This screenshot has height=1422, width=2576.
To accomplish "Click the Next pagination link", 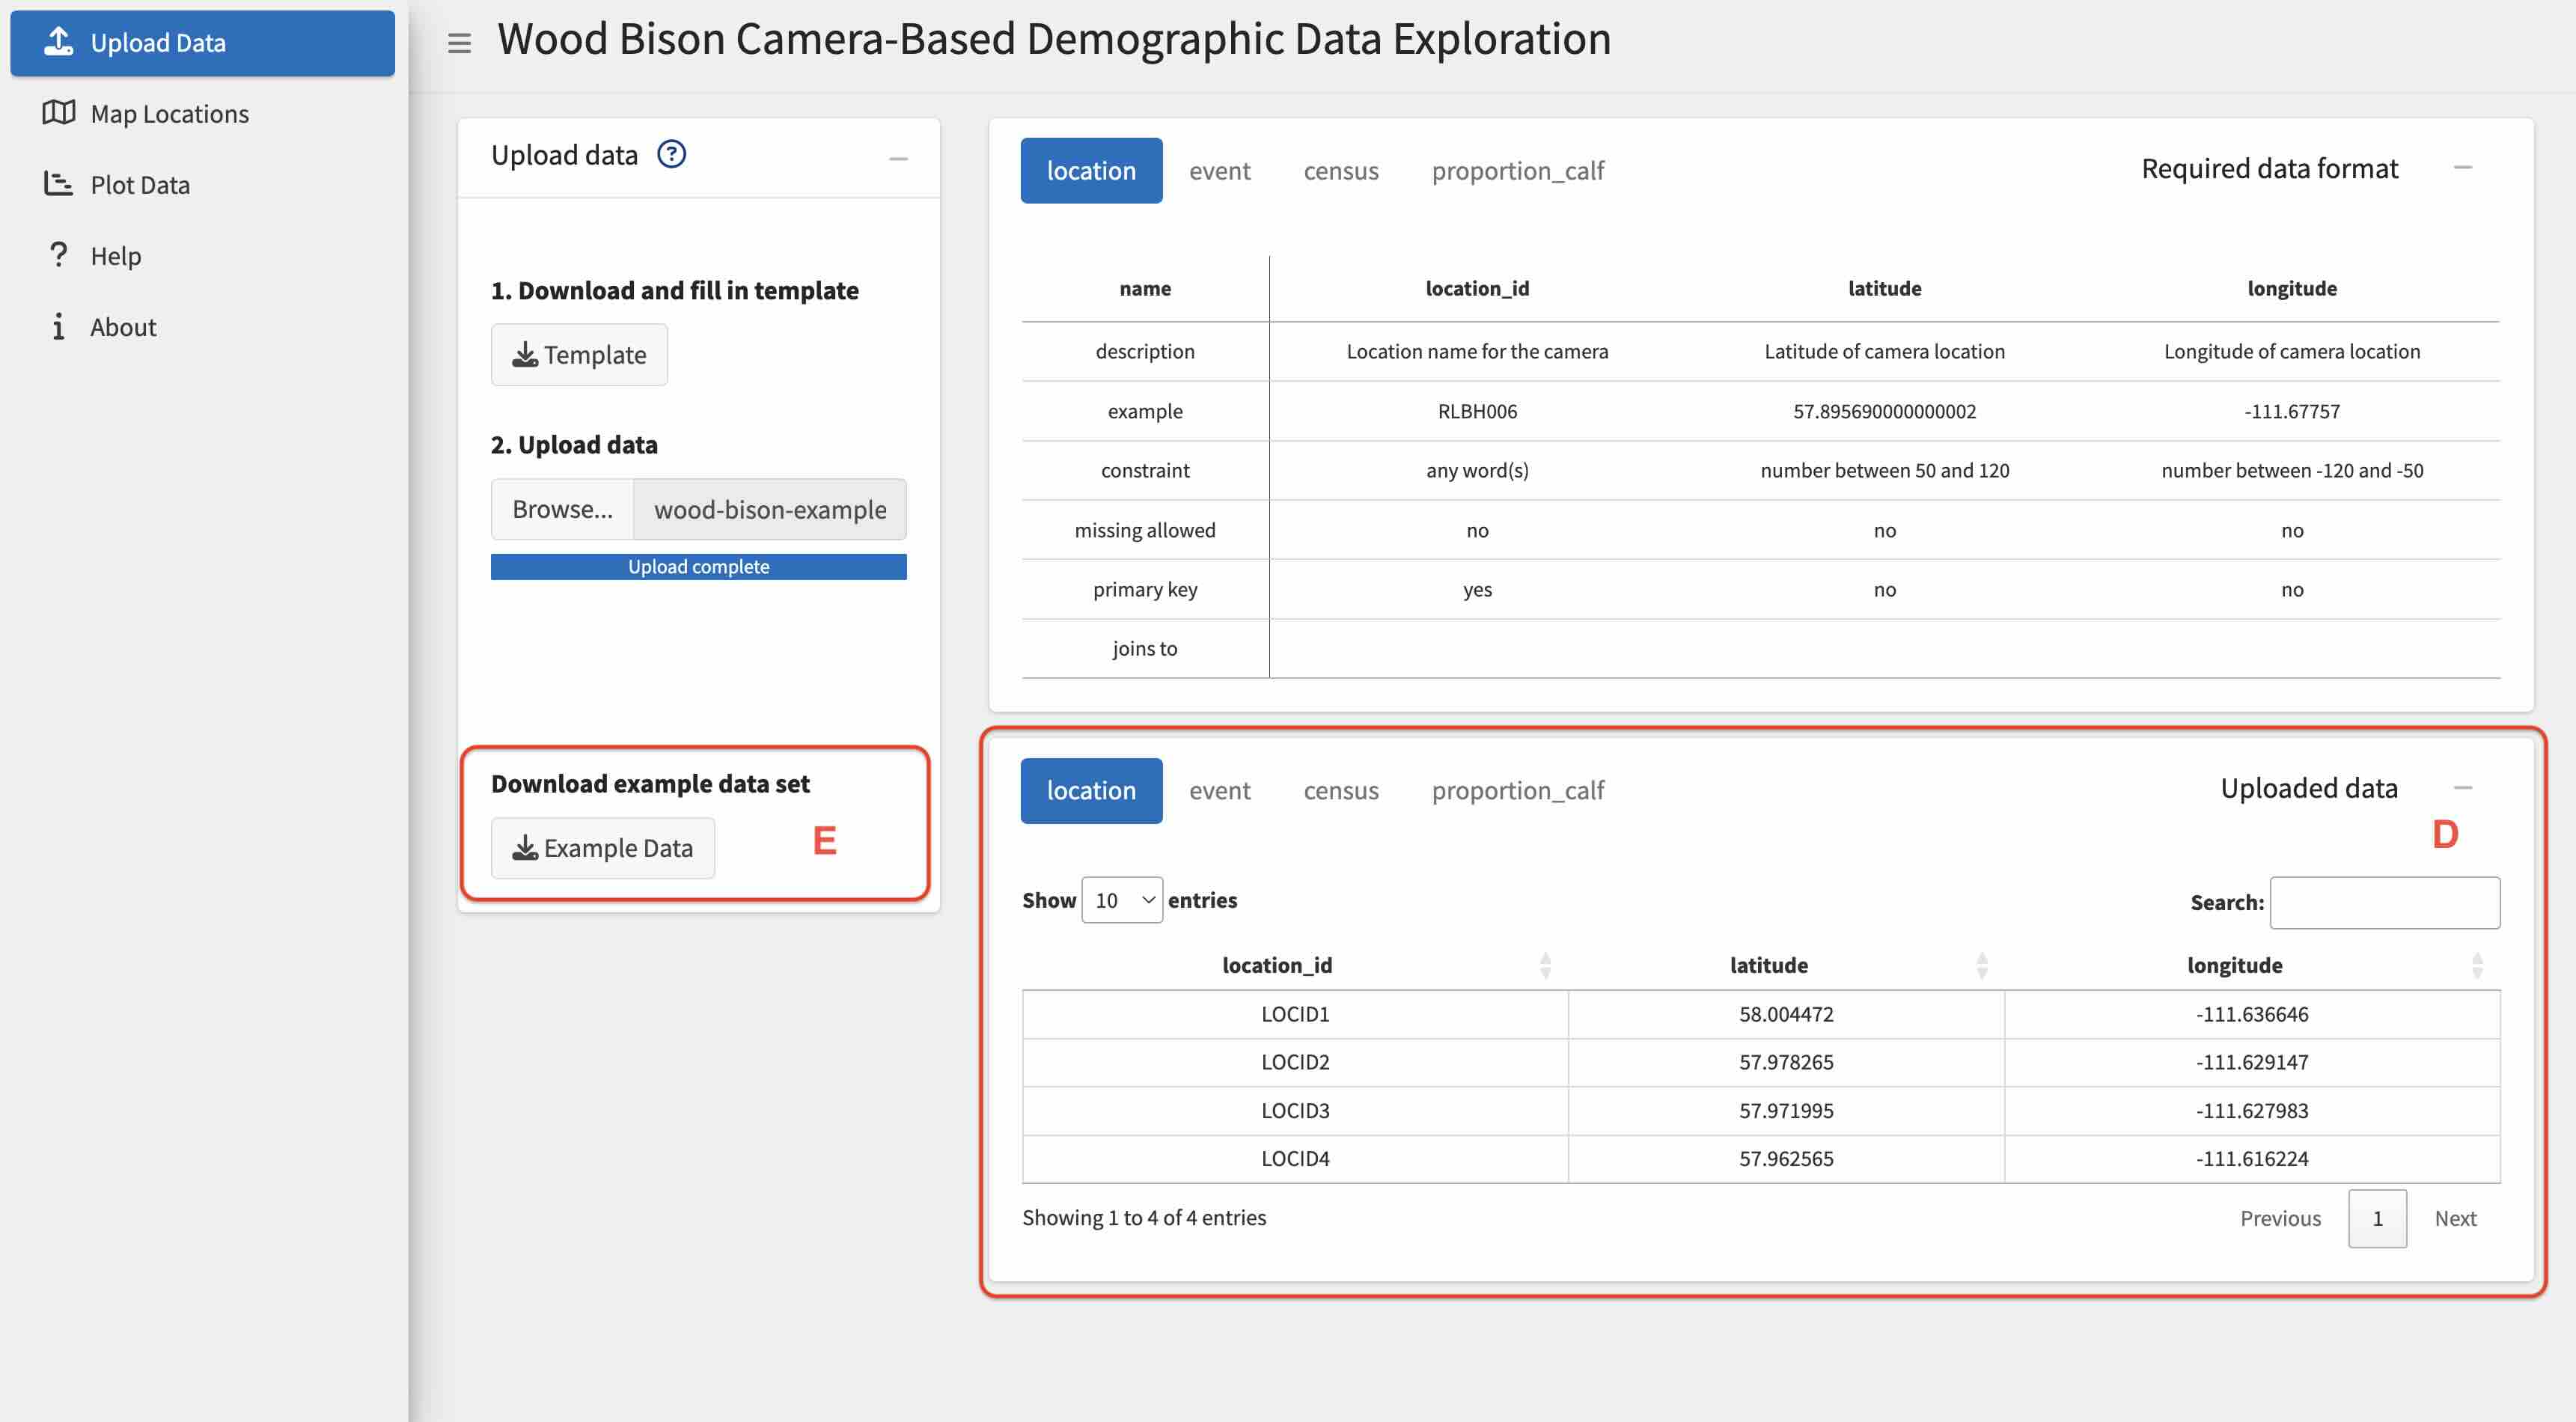I will click(x=2455, y=1218).
